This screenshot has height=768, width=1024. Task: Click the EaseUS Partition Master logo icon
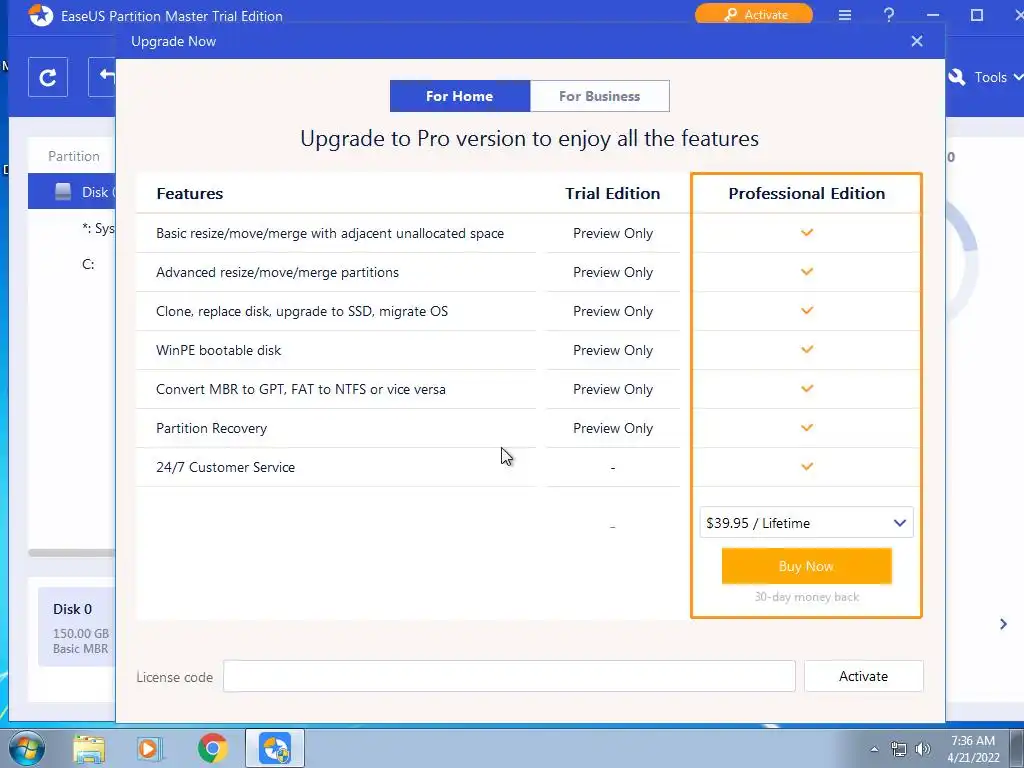[x=40, y=15]
